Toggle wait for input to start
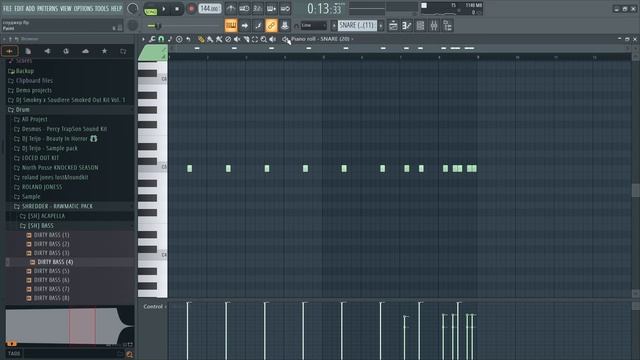Screen dimensions: 640x360 pyautogui.click(x=244, y=9)
